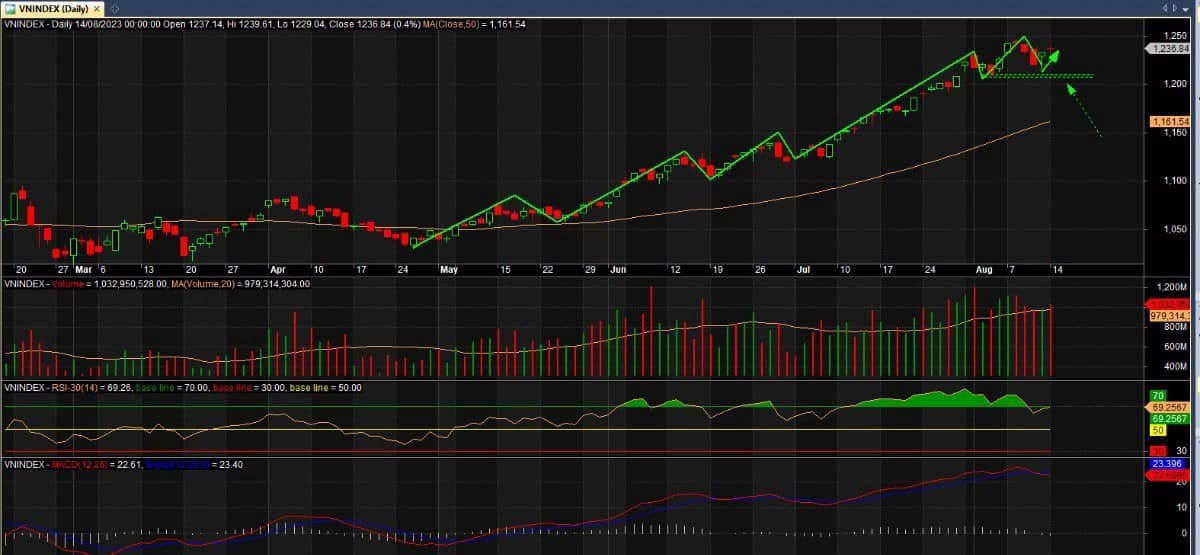Close the VNINDEX (Daily) tab

(x=97, y=7)
